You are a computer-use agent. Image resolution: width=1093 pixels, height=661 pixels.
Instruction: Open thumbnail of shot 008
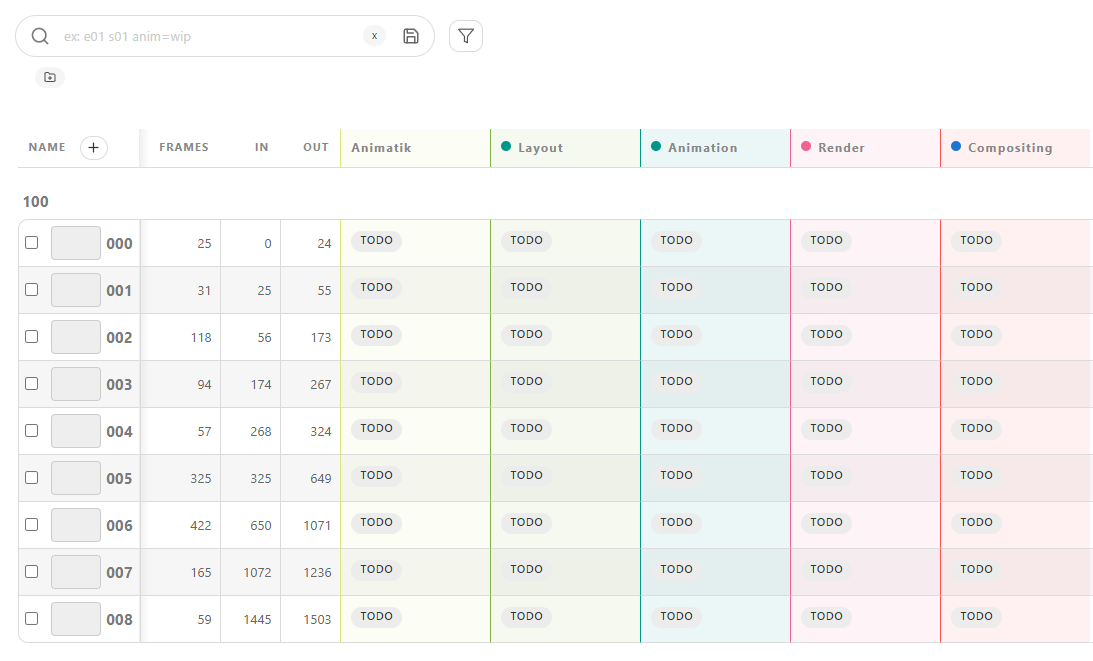[x=76, y=619]
